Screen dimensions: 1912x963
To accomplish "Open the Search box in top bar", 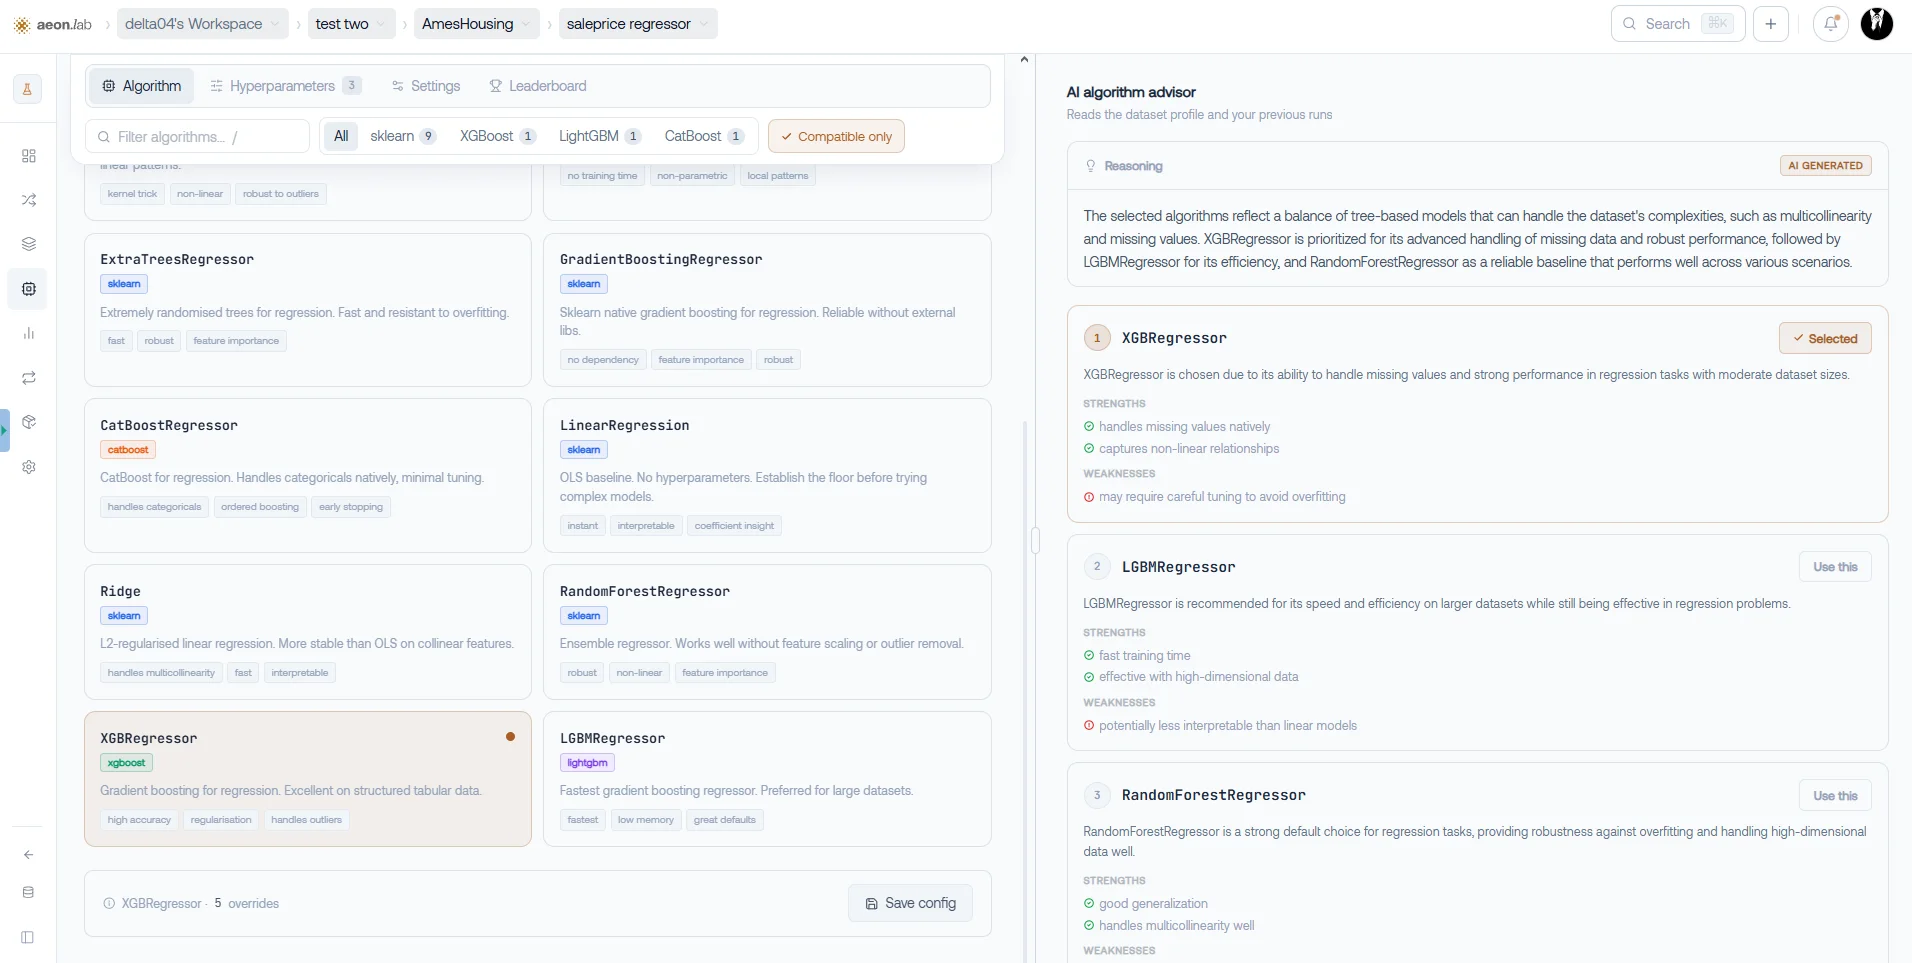I will click(x=1678, y=24).
